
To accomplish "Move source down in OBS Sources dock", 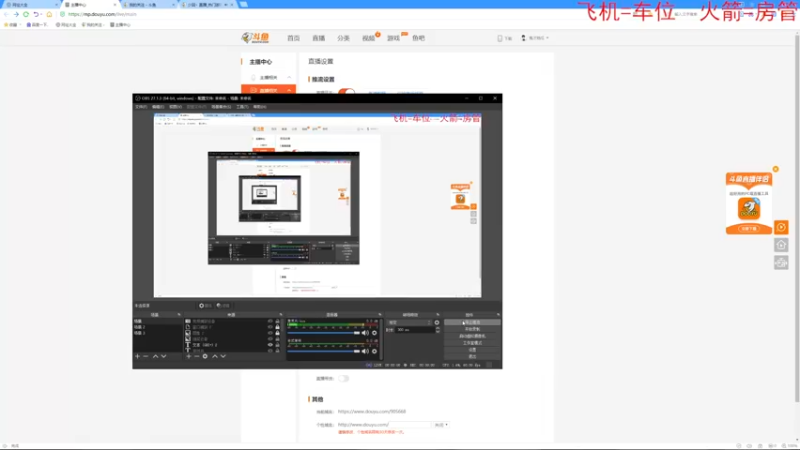I will (x=223, y=356).
